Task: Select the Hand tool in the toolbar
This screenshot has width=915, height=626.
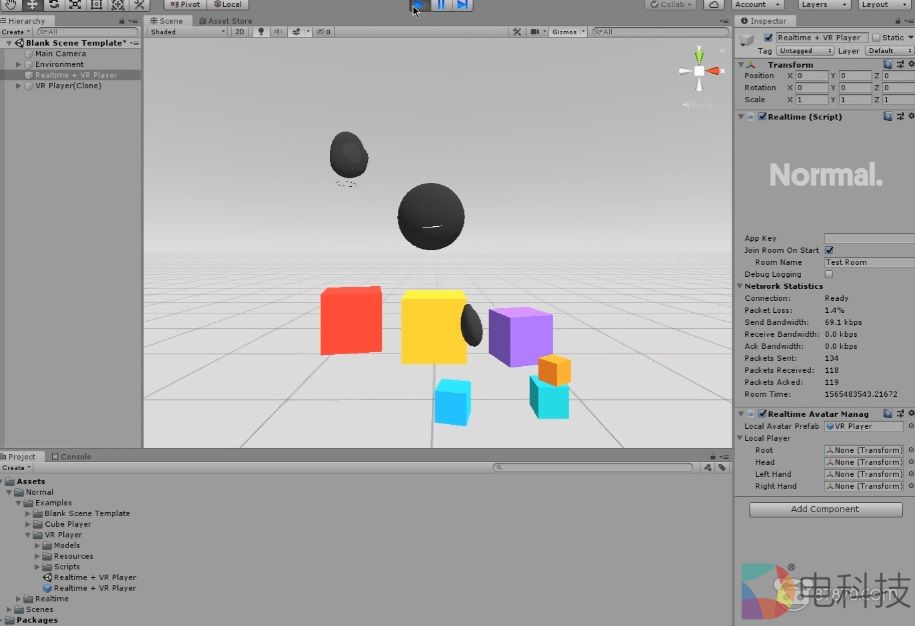Action: point(11,5)
